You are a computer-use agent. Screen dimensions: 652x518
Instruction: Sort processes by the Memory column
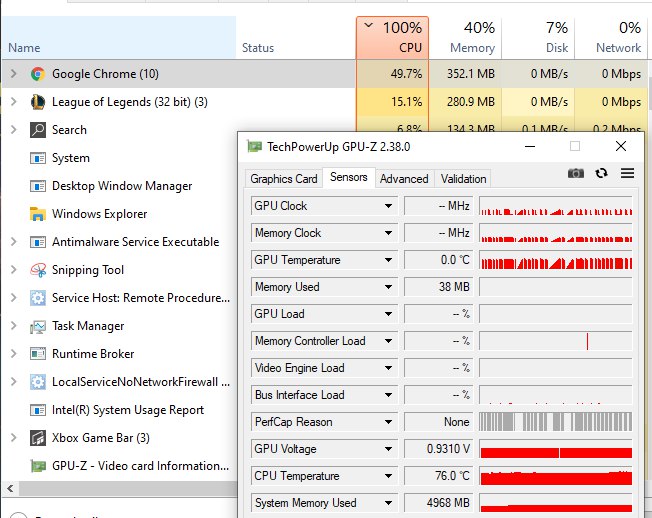pos(465,38)
